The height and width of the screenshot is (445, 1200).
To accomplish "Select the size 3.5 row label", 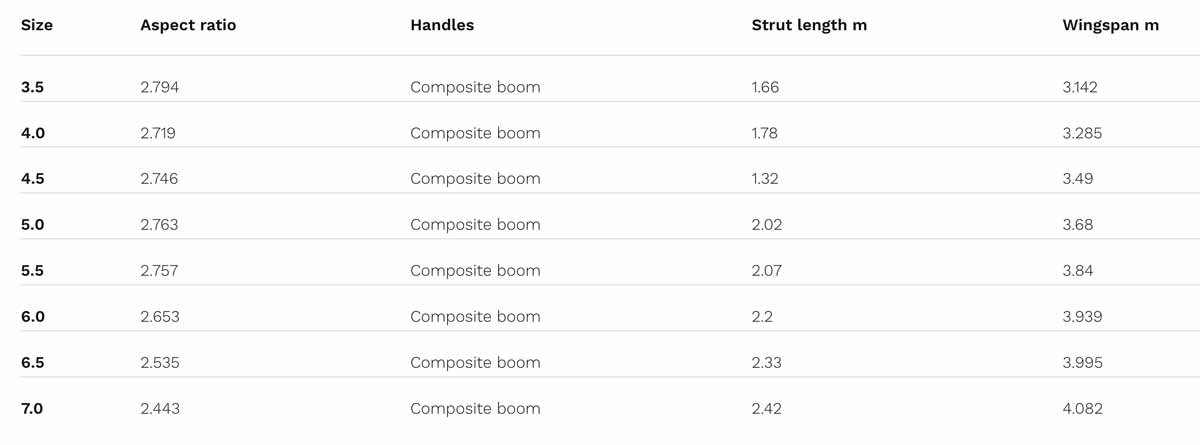I will (32, 87).
